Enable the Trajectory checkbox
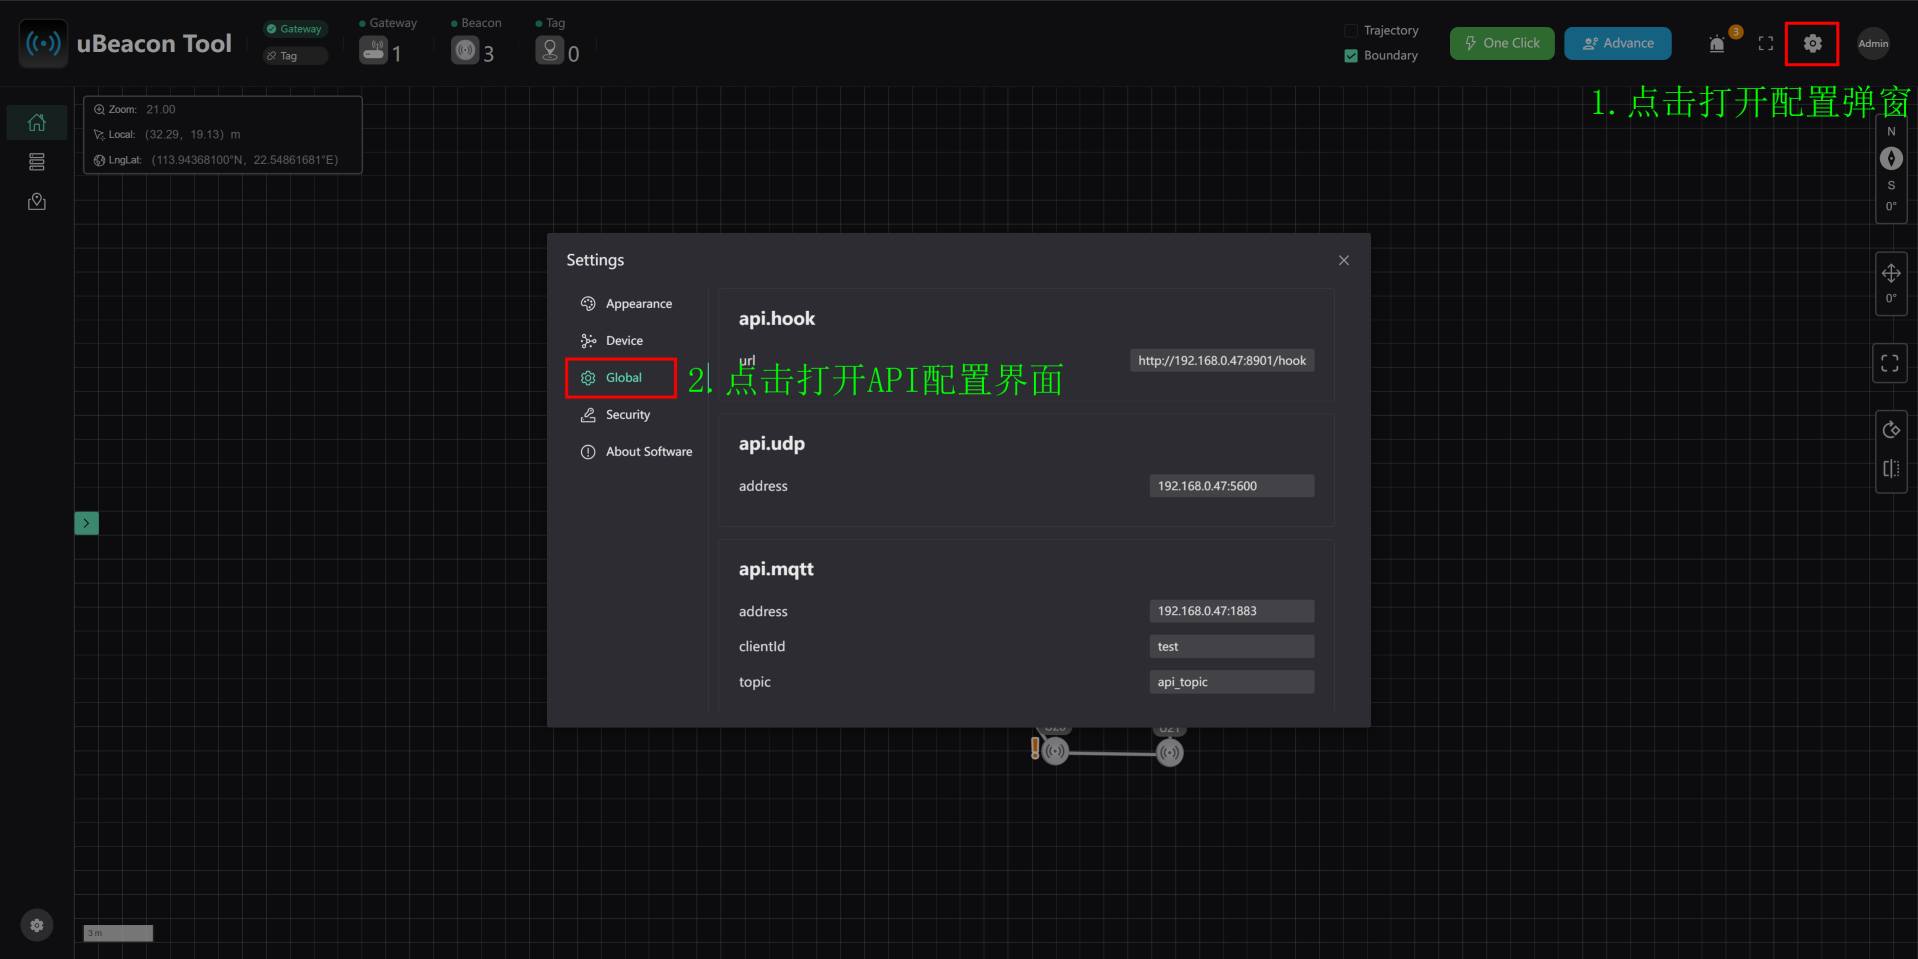The image size is (1918, 959). 1351,31
